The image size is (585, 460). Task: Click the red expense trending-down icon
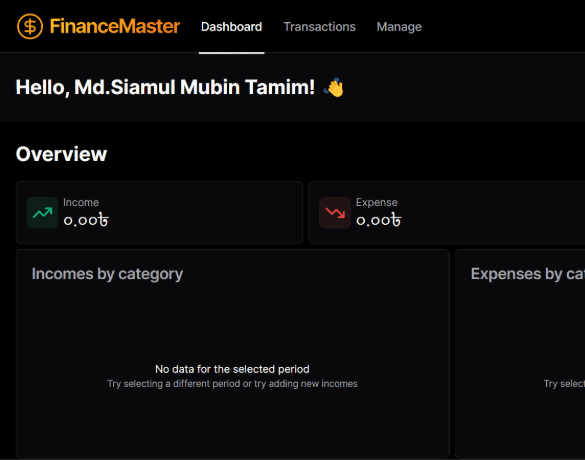click(x=335, y=213)
